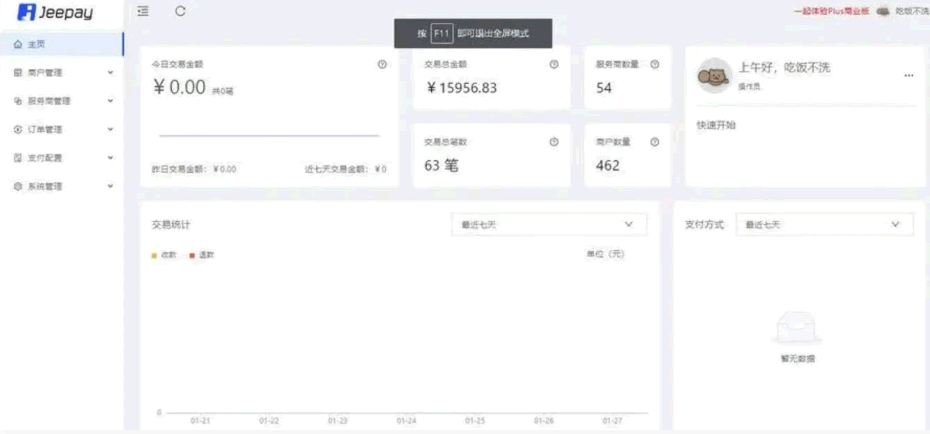This screenshot has width=930, height=434.
Task: Click the username 吃饭不洗 in the top bar
Action: point(911,11)
